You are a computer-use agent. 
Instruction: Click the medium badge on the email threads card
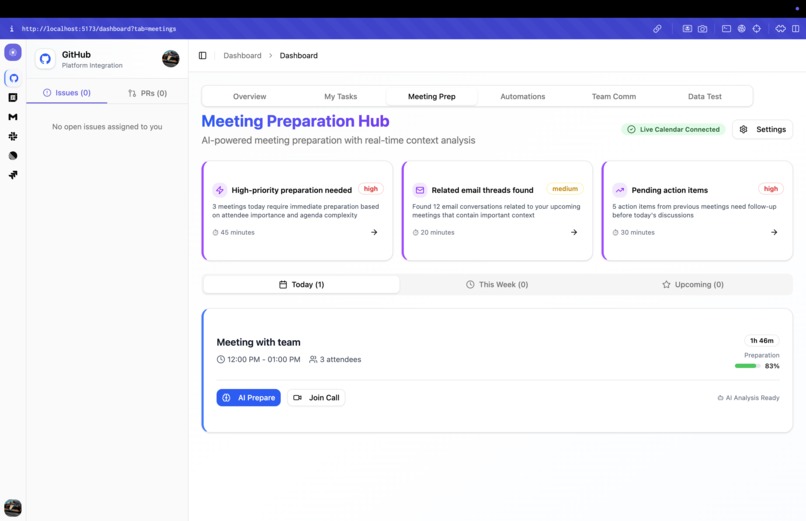pyautogui.click(x=565, y=189)
